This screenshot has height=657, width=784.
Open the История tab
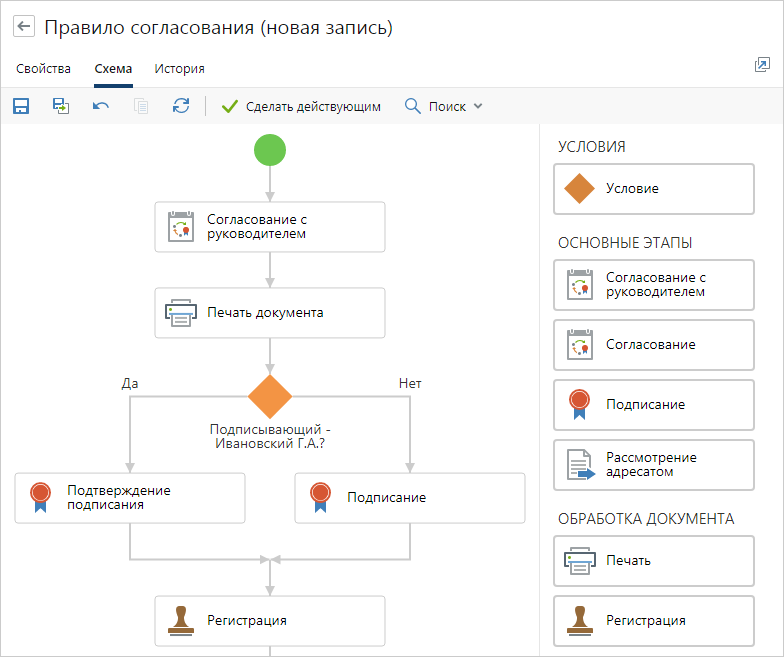pos(179,69)
